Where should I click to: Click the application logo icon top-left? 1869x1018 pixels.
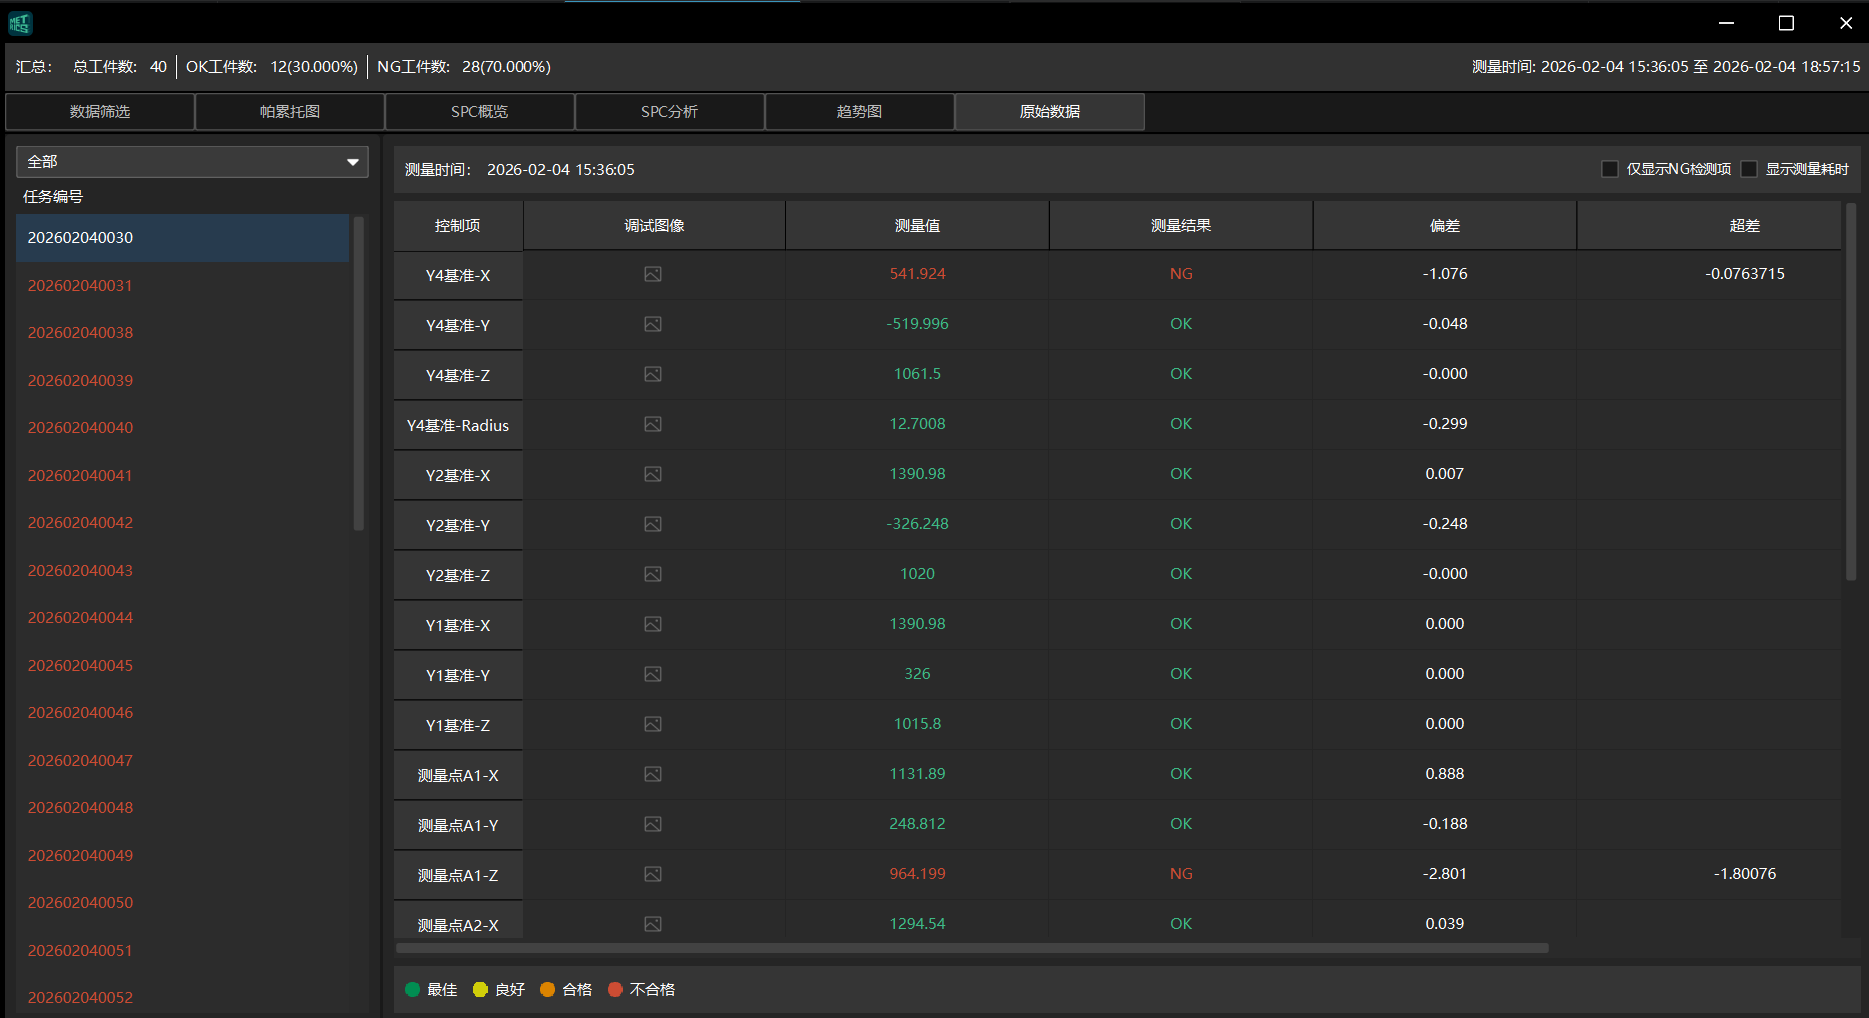(20, 23)
